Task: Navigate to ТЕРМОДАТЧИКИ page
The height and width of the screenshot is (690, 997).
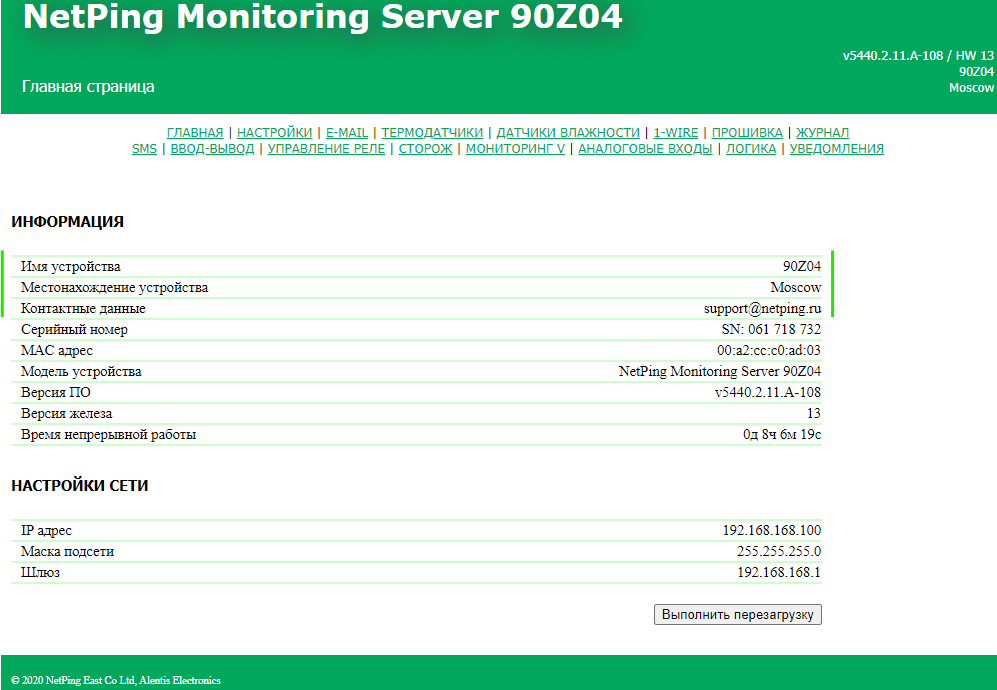Action: (x=432, y=132)
